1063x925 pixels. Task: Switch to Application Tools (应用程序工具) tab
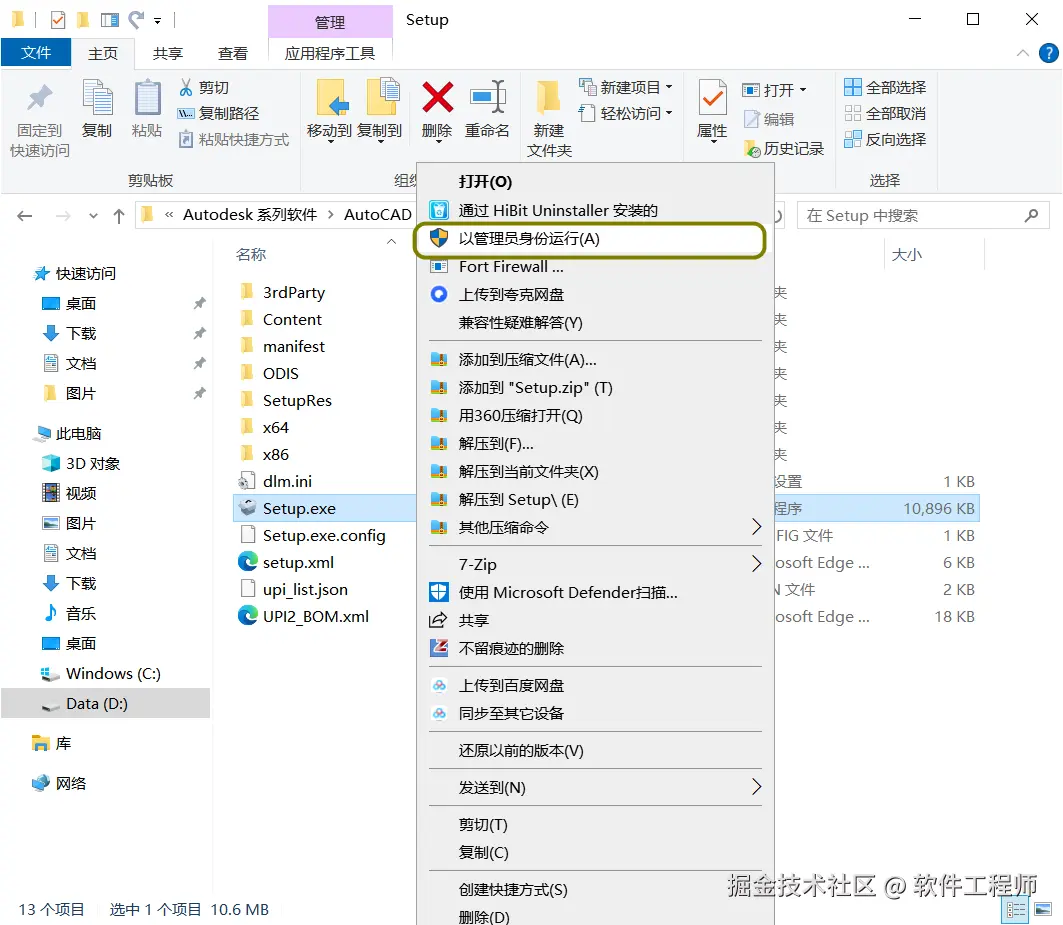(329, 53)
